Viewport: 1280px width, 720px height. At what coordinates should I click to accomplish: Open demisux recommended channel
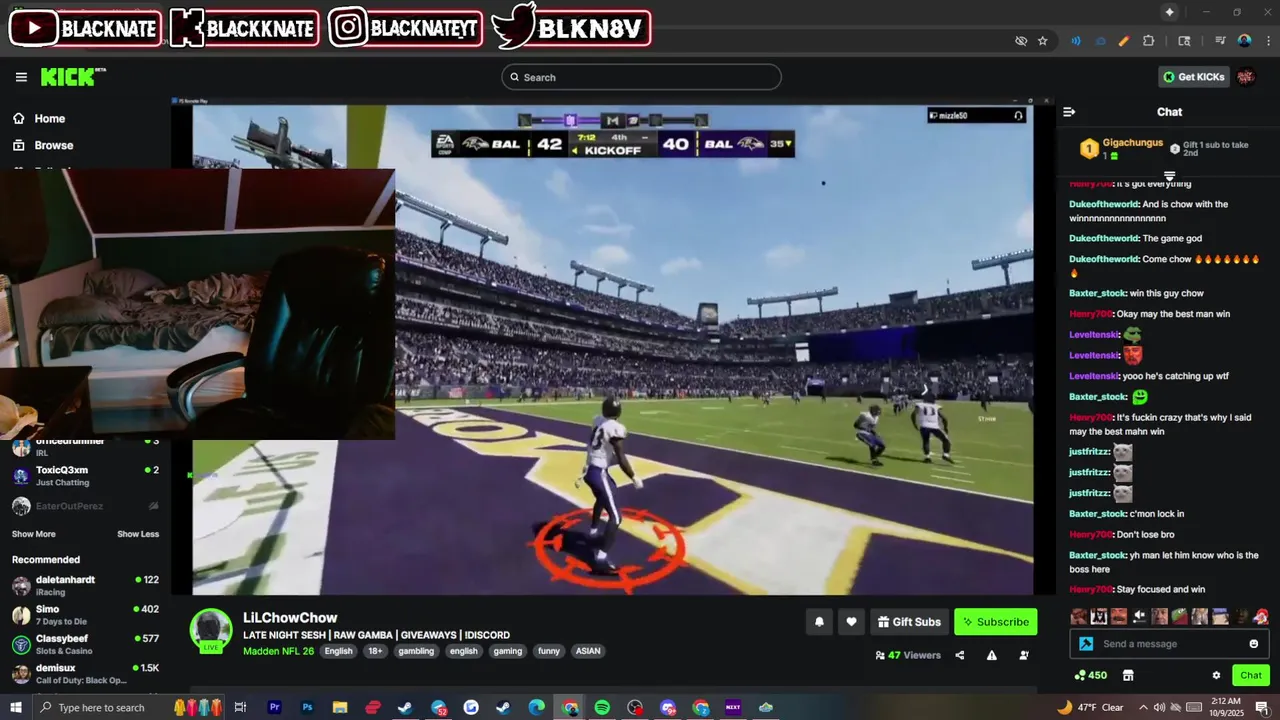pyautogui.click(x=85, y=673)
